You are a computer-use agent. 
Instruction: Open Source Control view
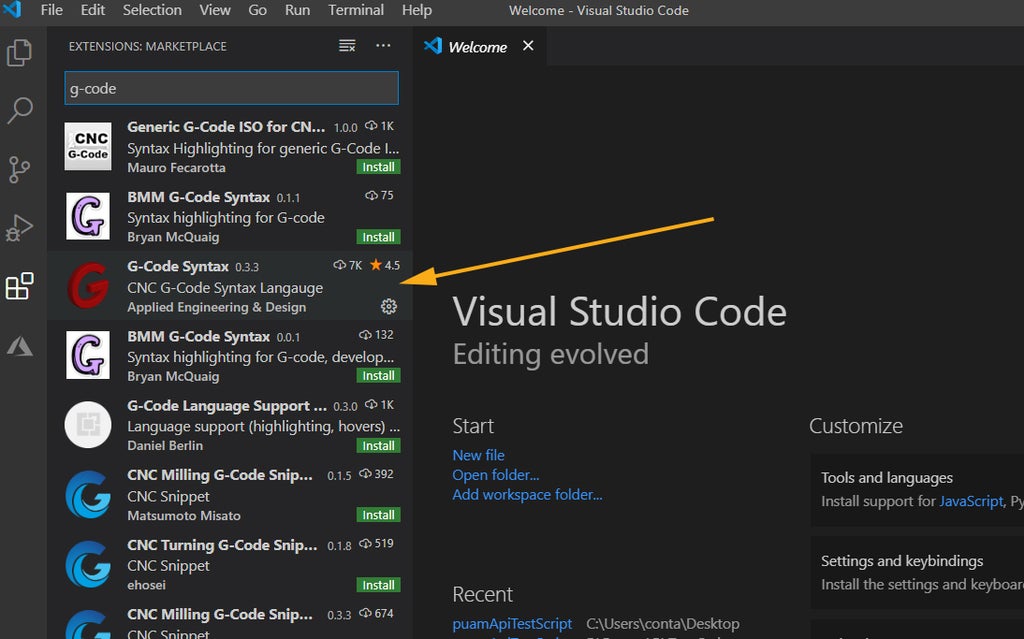pos(20,169)
